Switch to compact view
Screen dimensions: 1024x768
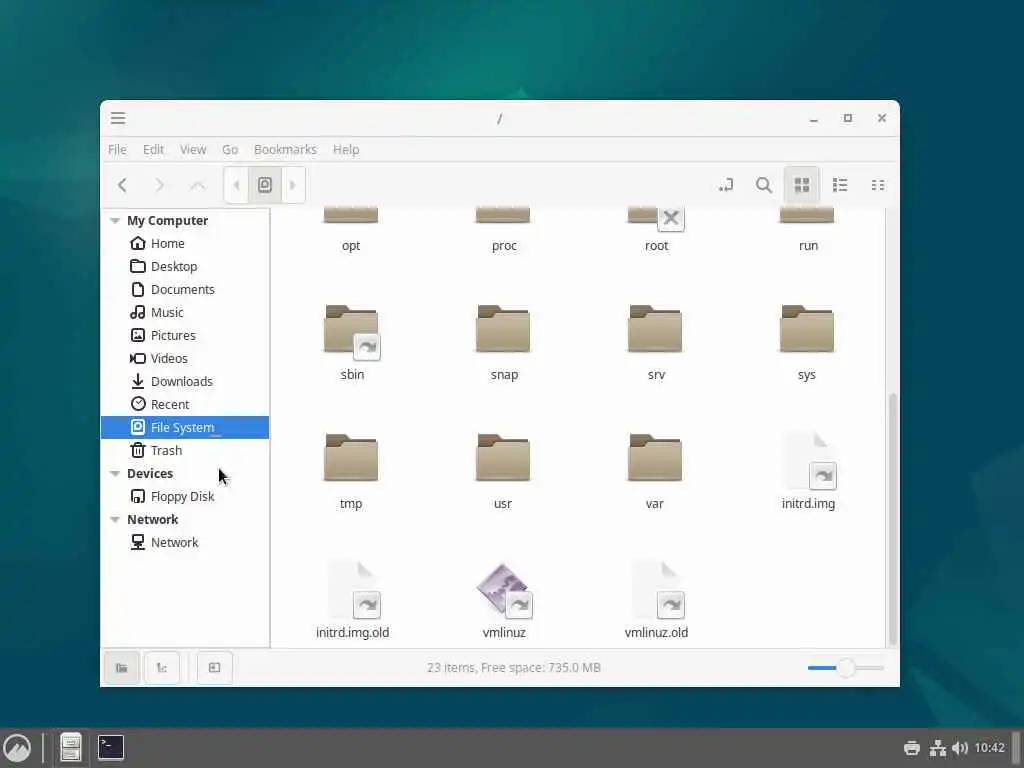tap(878, 185)
